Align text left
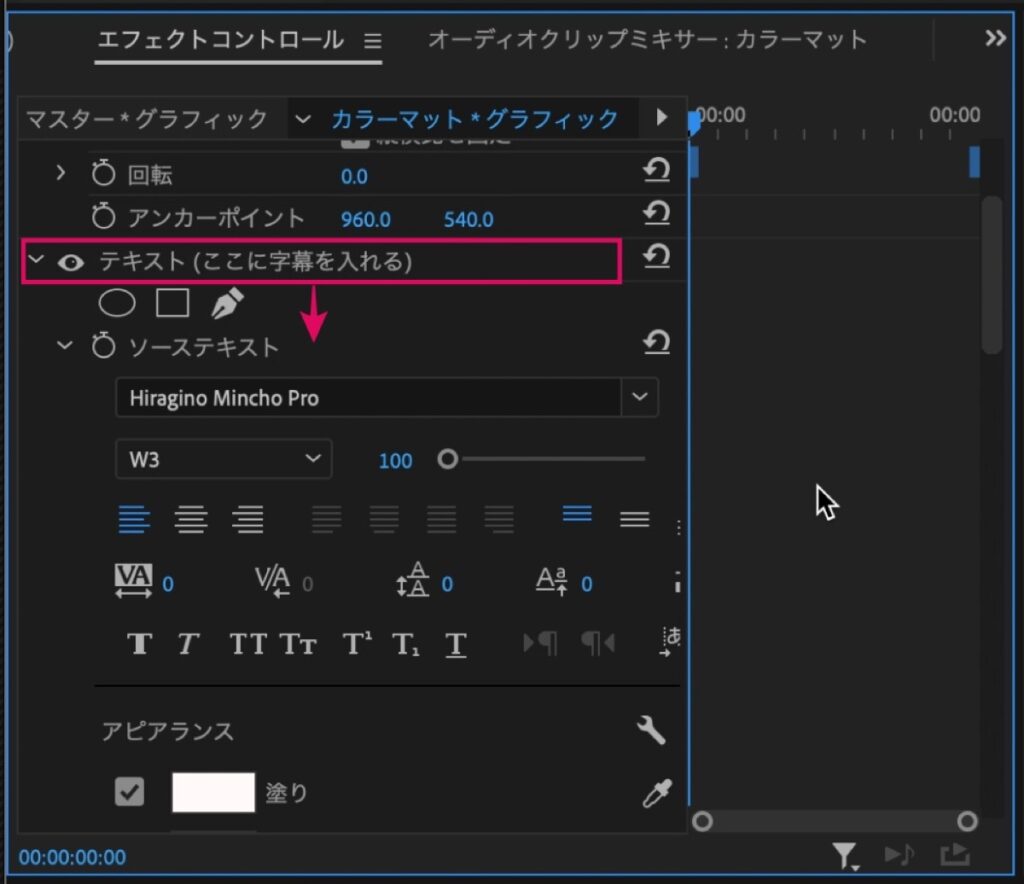Image resolution: width=1024 pixels, height=884 pixels. [134, 519]
